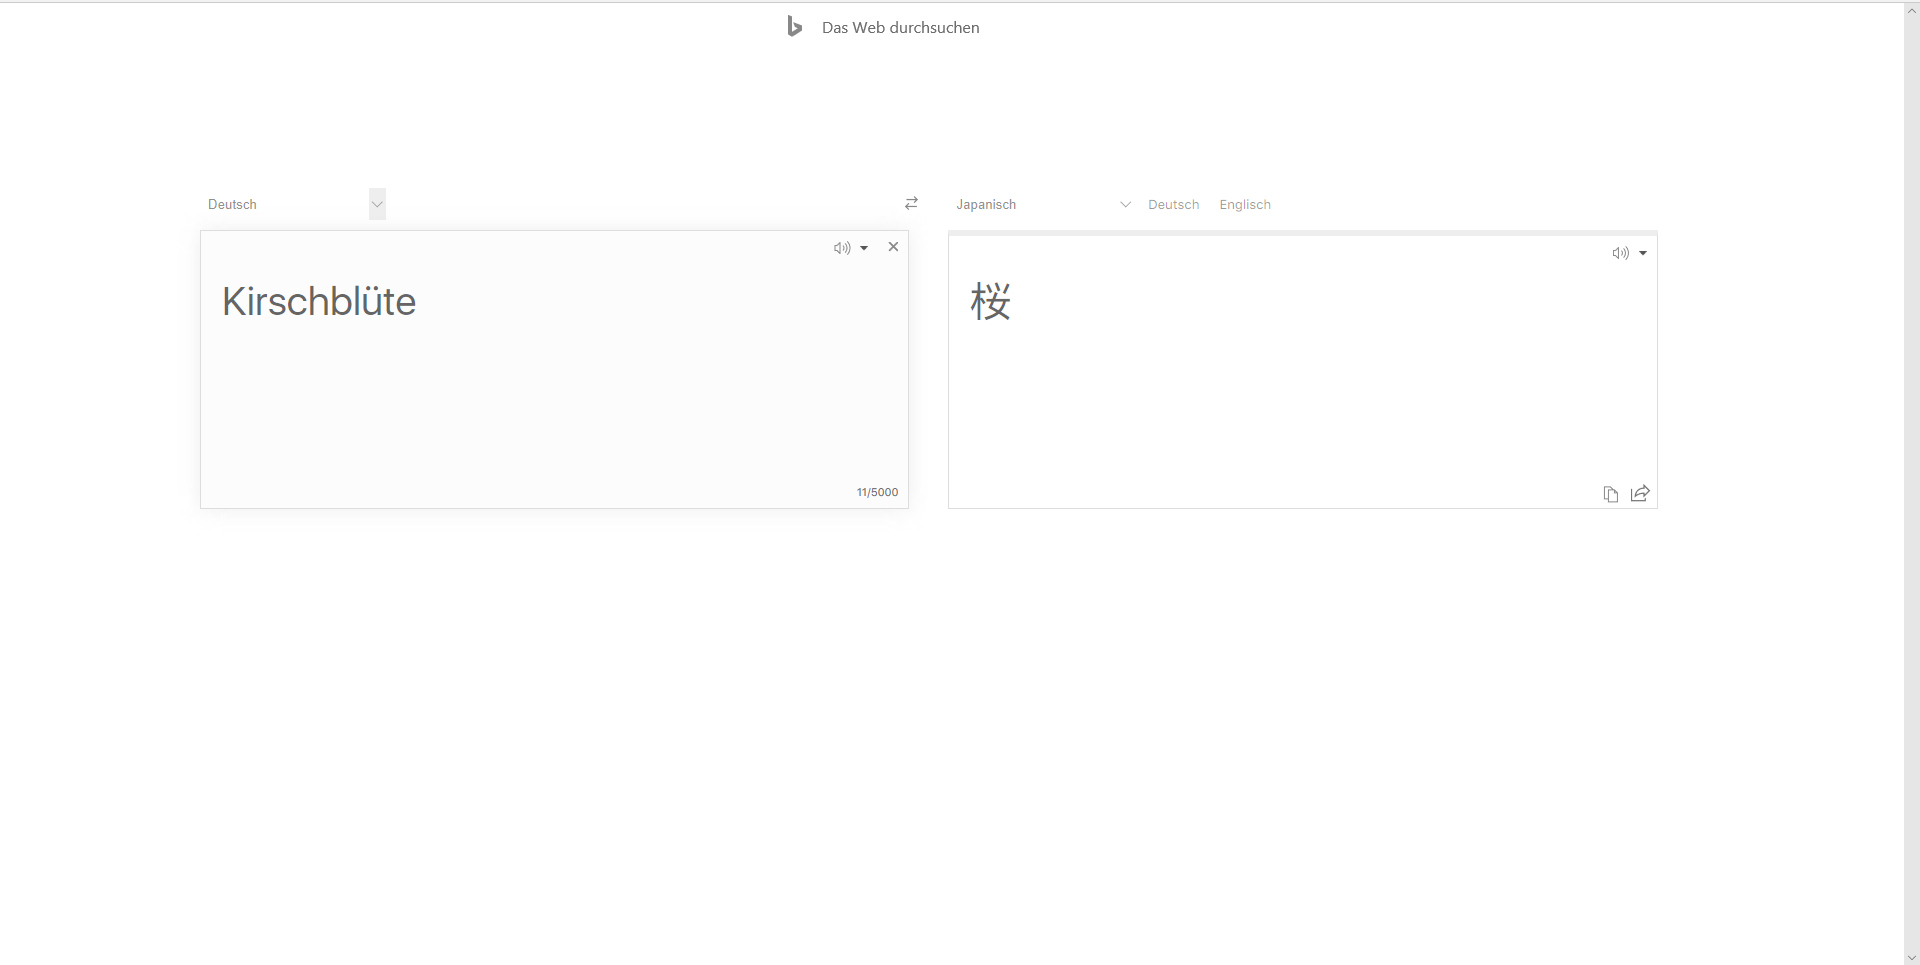1920x965 pixels.
Task: Click the translated word 桜
Action: coord(990,301)
